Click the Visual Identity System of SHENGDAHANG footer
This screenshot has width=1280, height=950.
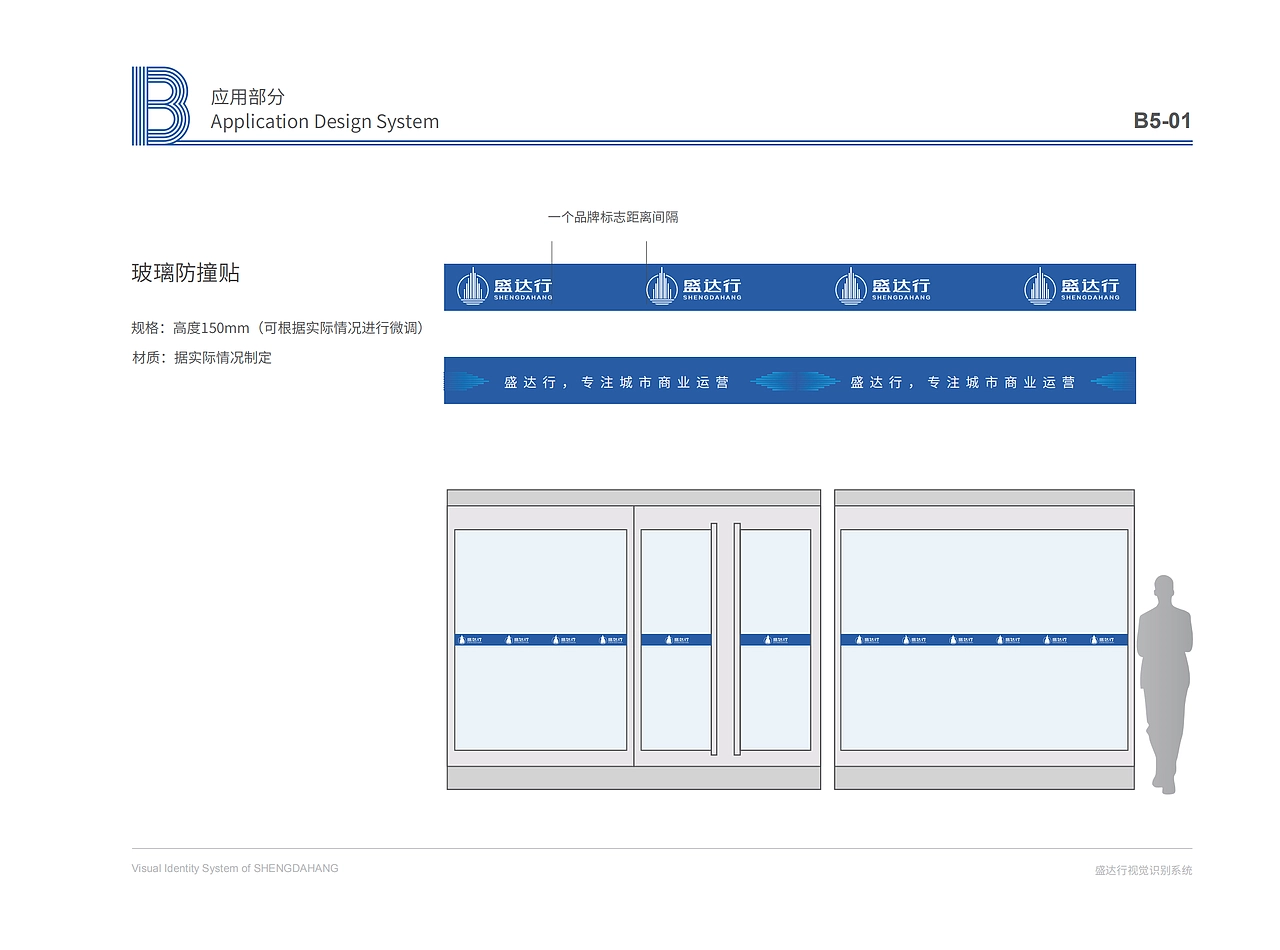235,868
